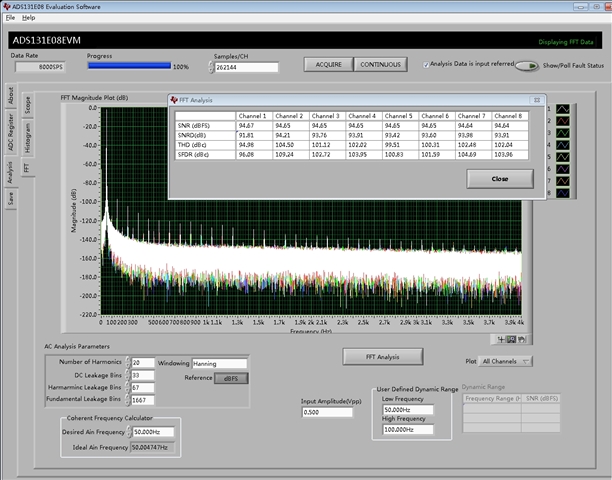Click the ACQUIRE button
This screenshot has height=480, width=612.
coord(329,65)
